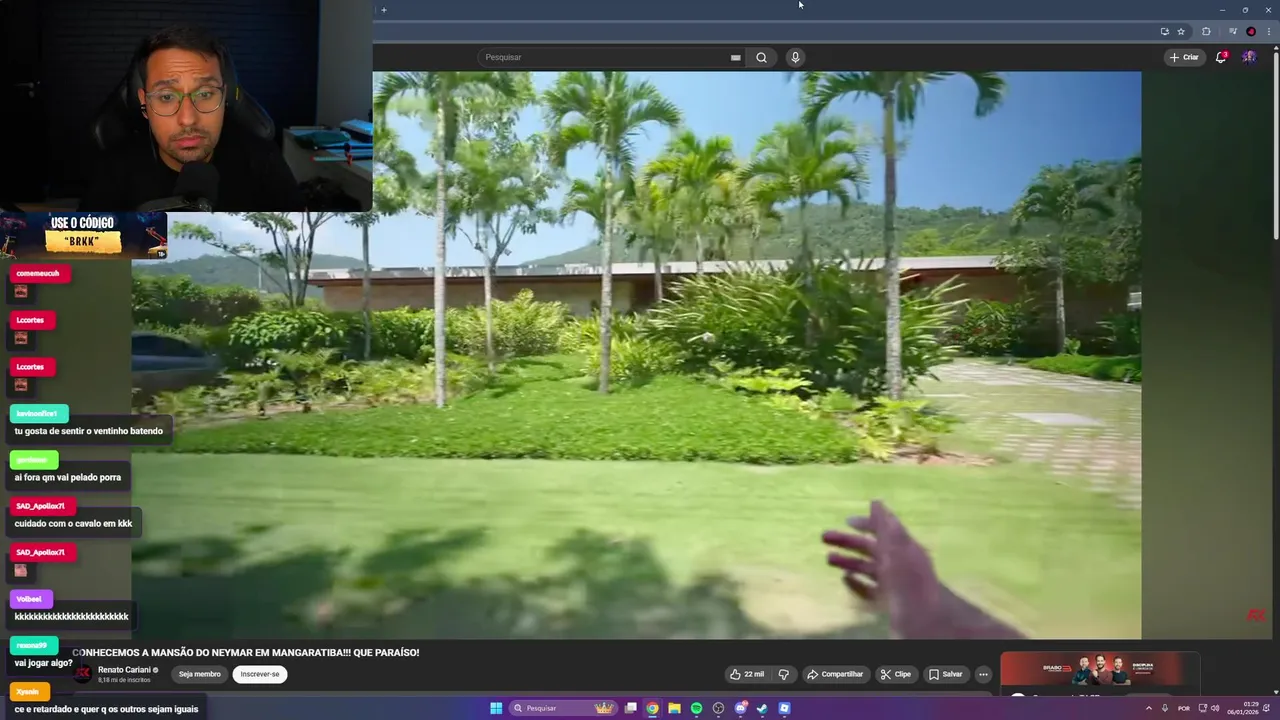This screenshot has width=1280, height=720.
Task: Click chat message 'vai jogar algo?'
Action: [43, 663]
